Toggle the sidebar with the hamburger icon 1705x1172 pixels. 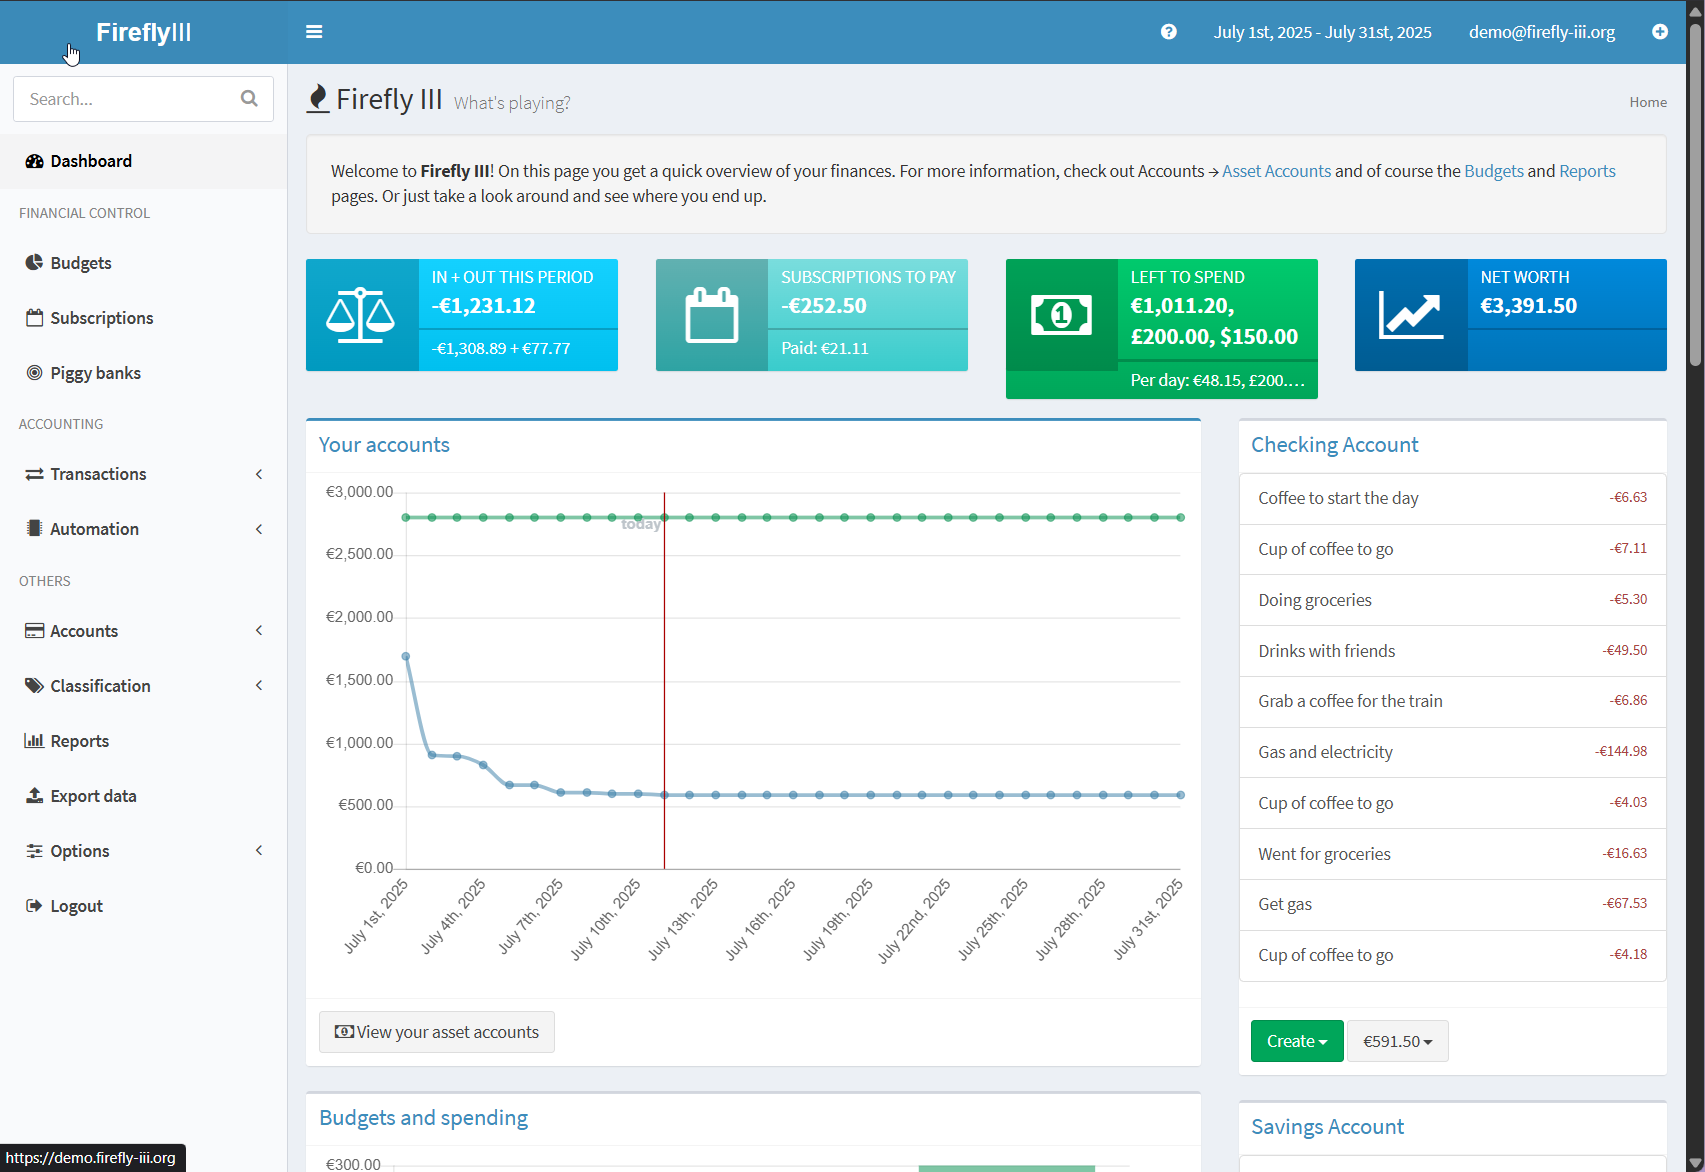314,32
